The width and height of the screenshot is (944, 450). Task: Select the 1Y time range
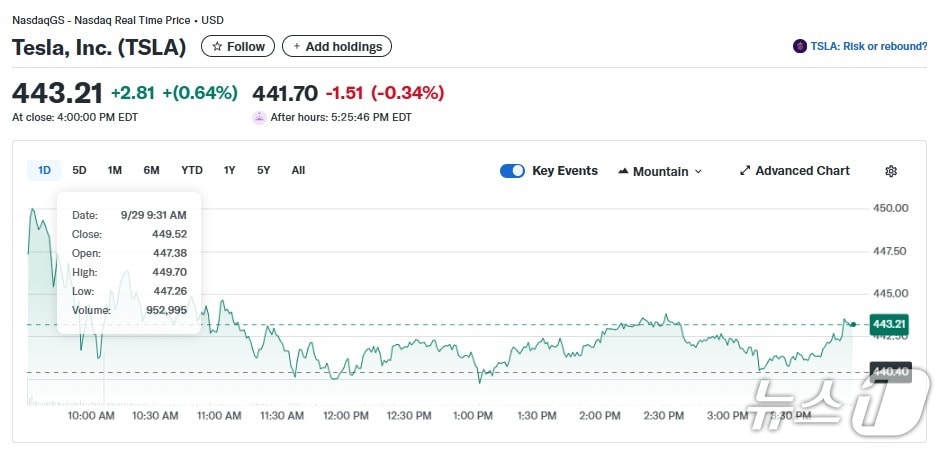point(229,170)
